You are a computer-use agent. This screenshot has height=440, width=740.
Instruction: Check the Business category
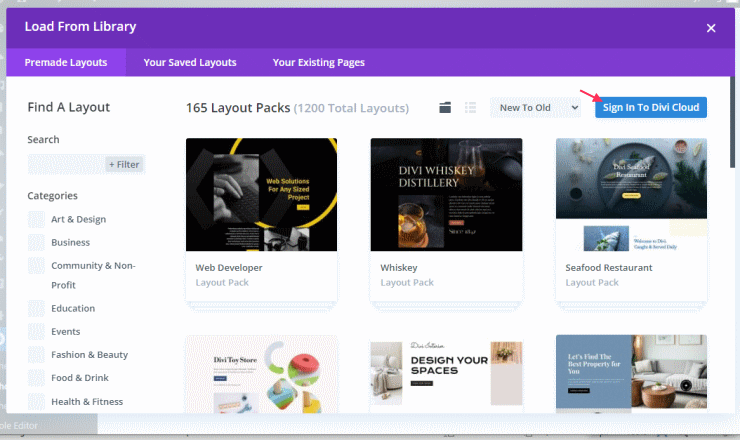click(x=36, y=243)
